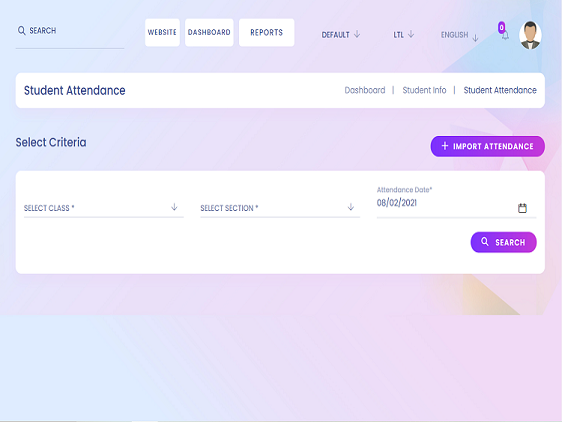Follow the Dashboard breadcrumb link

(x=365, y=90)
